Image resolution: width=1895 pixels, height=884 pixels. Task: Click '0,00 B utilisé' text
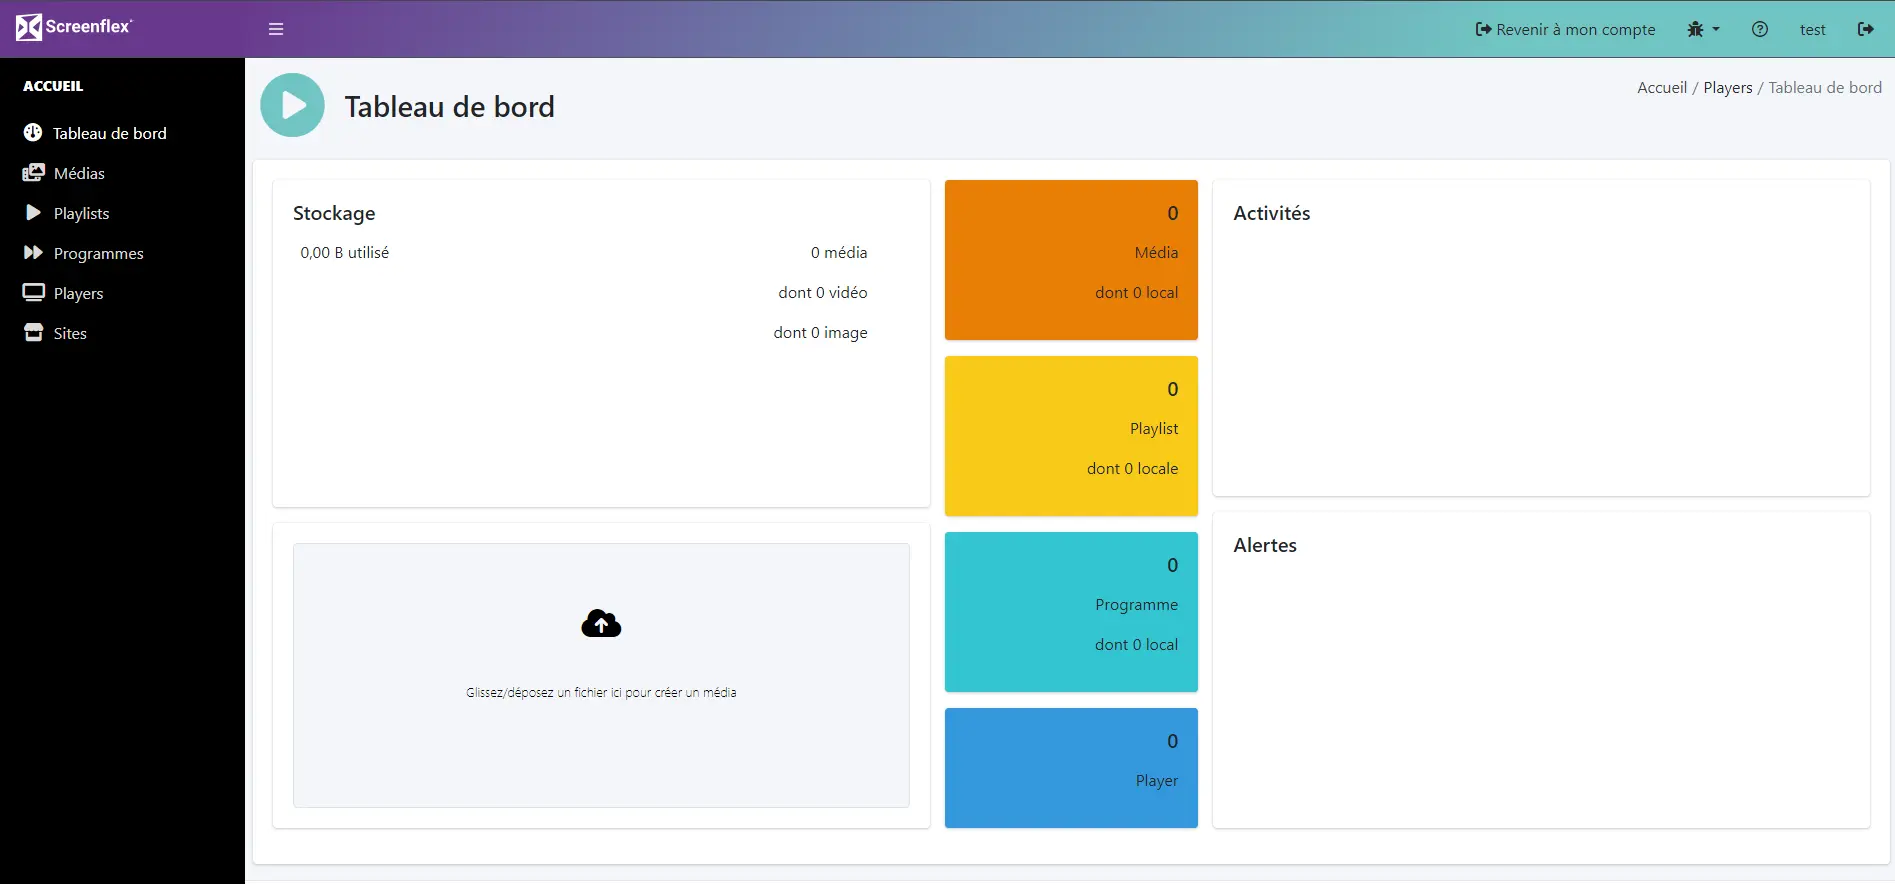[345, 252]
